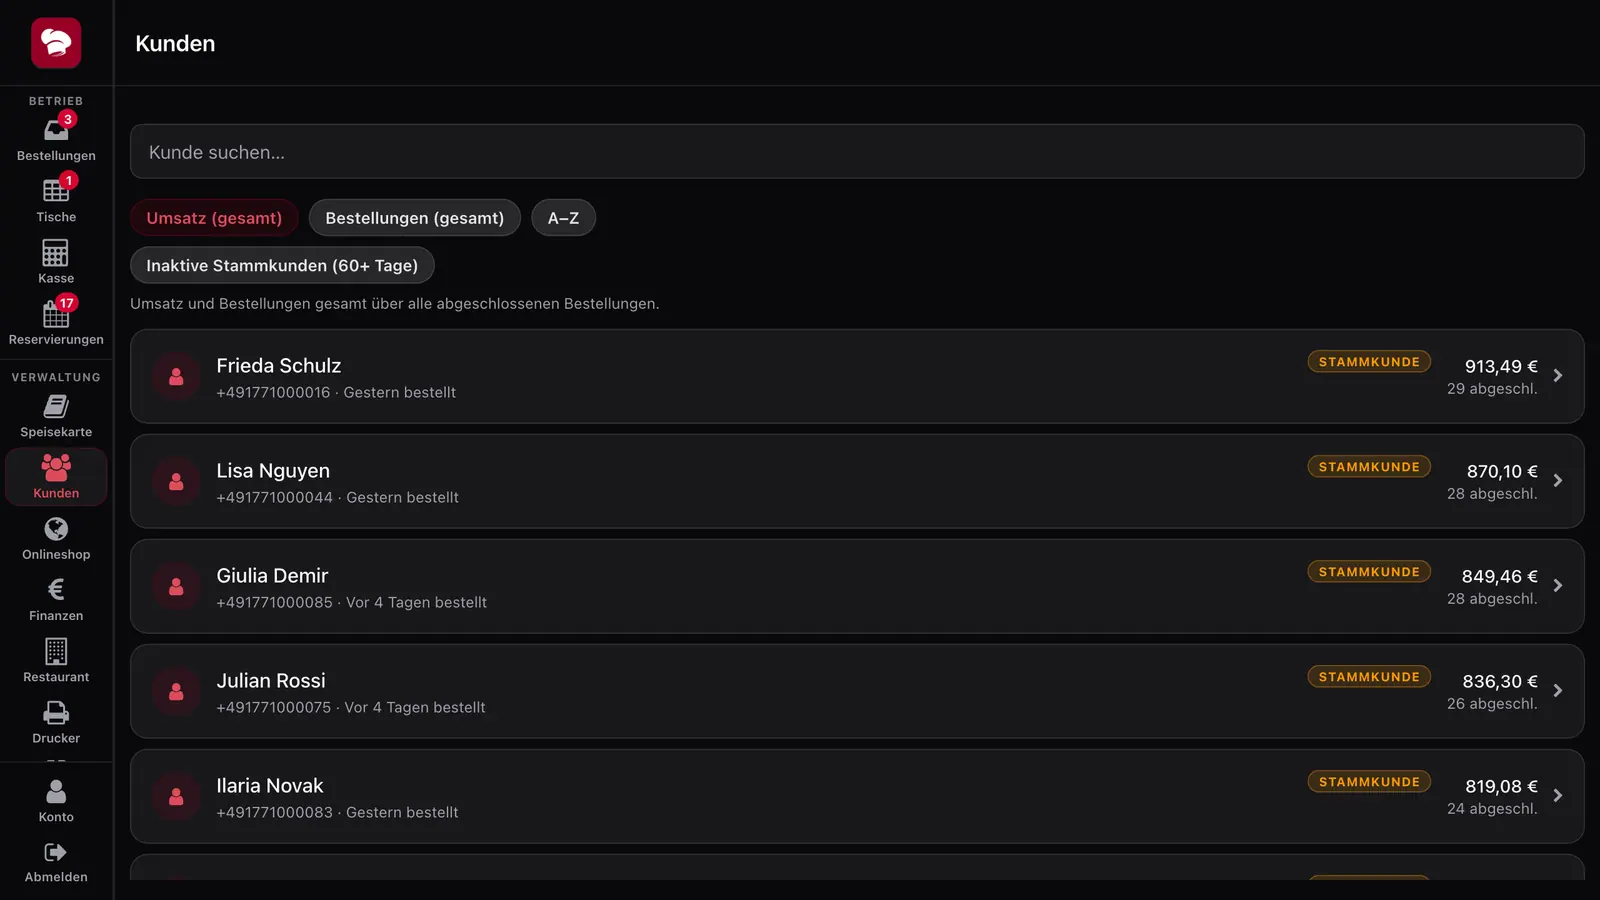Open Bestellungen from the sidebar
The height and width of the screenshot is (900, 1600).
pyautogui.click(x=56, y=139)
